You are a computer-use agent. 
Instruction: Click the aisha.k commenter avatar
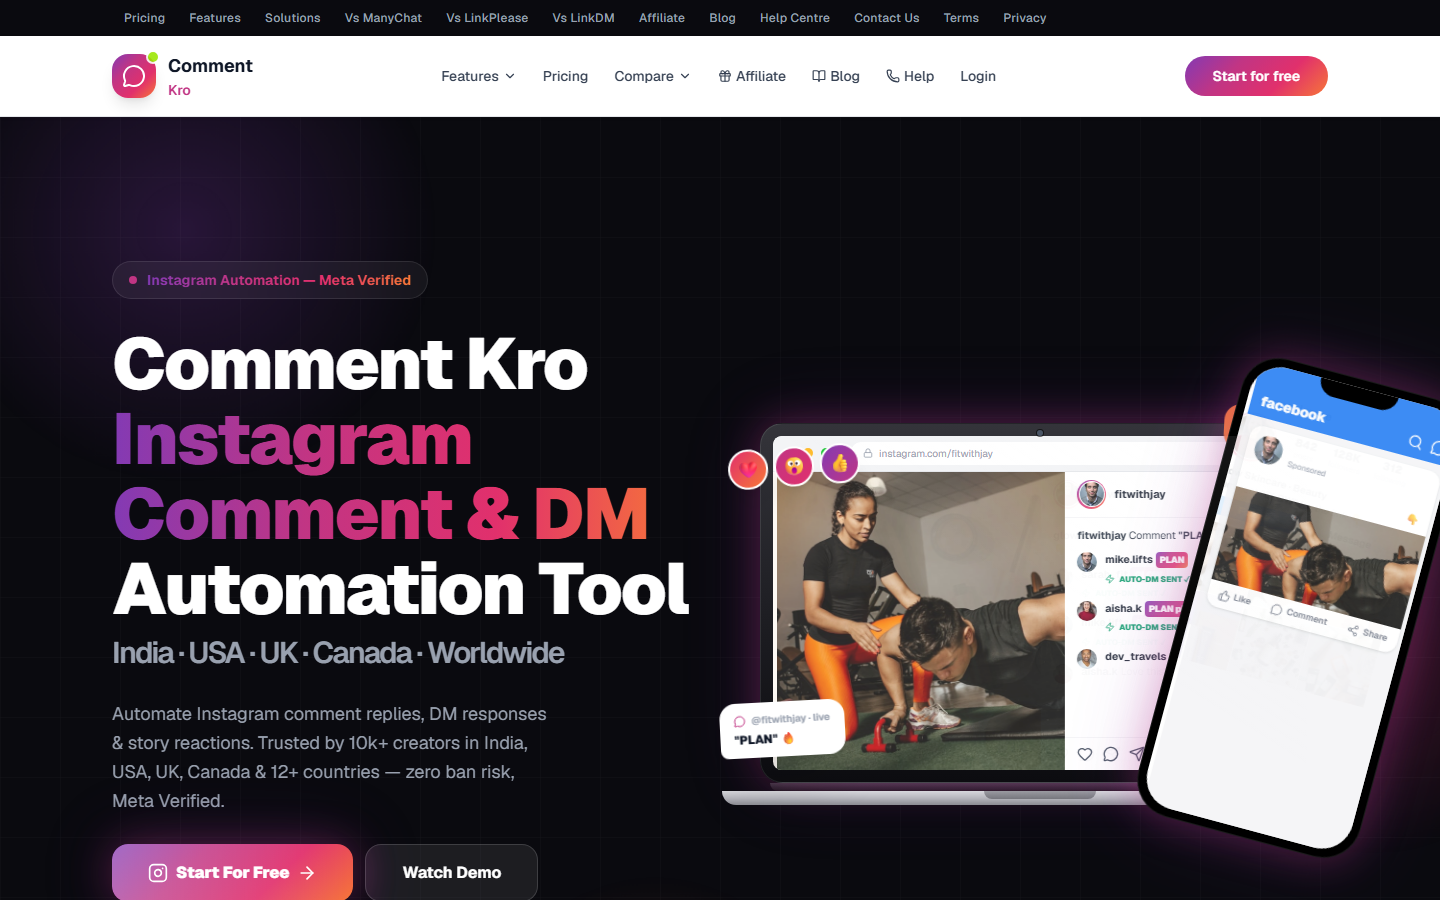pos(1087,610)
